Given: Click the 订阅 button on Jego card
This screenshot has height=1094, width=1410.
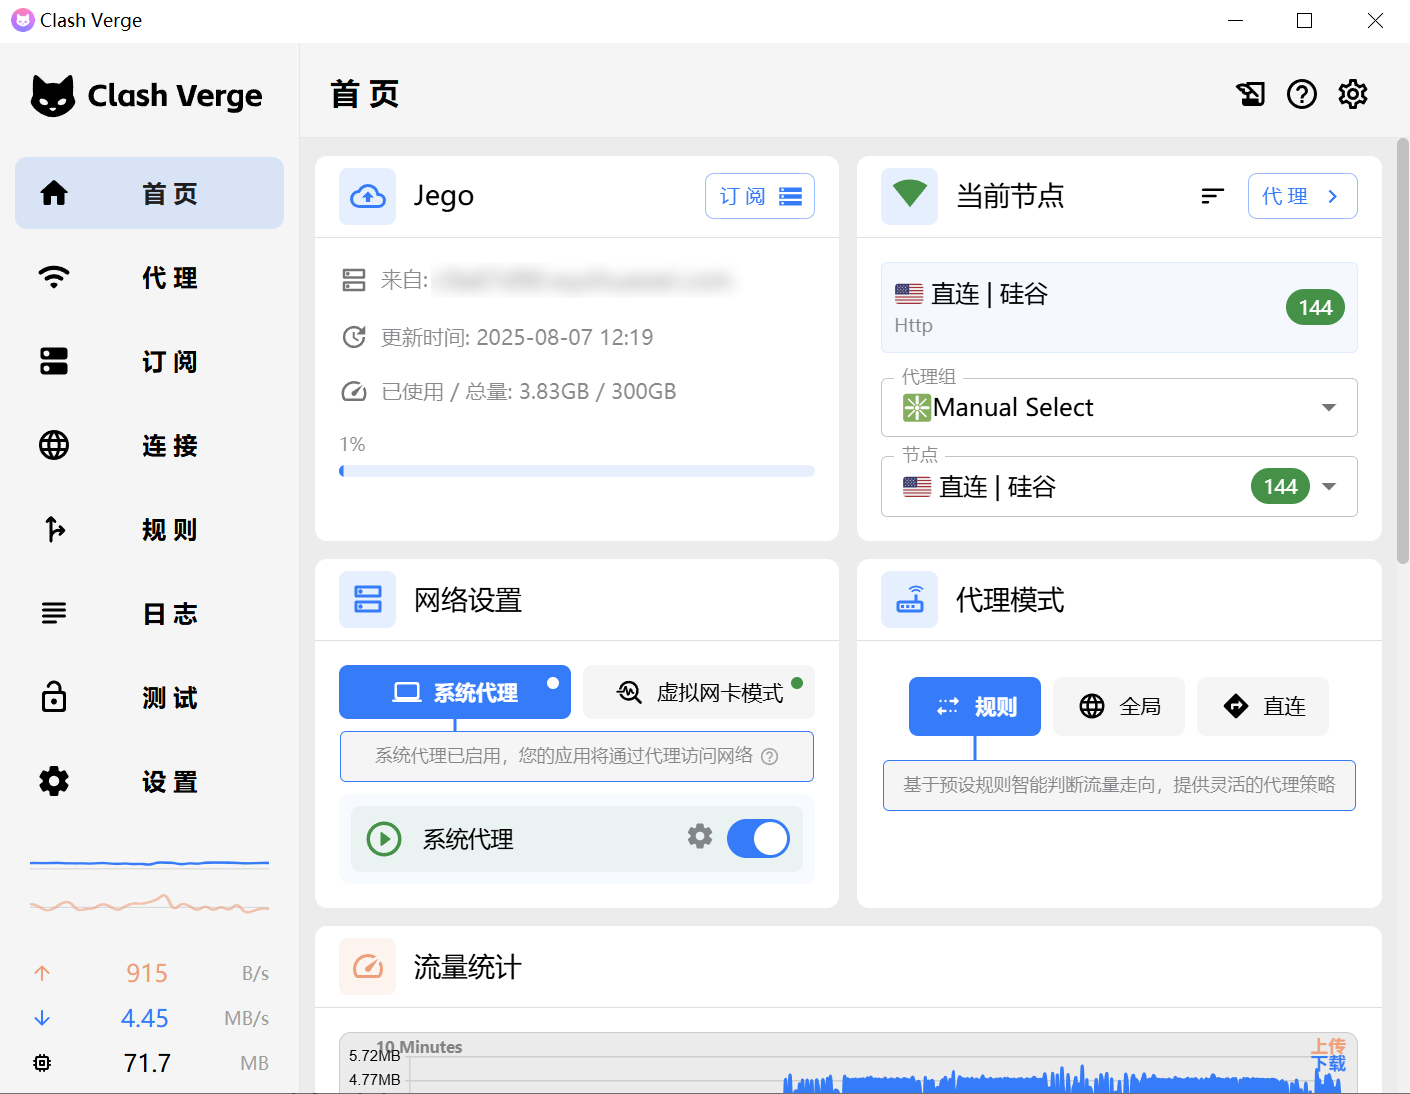Looking at the screenshot, I should (759, 196).
